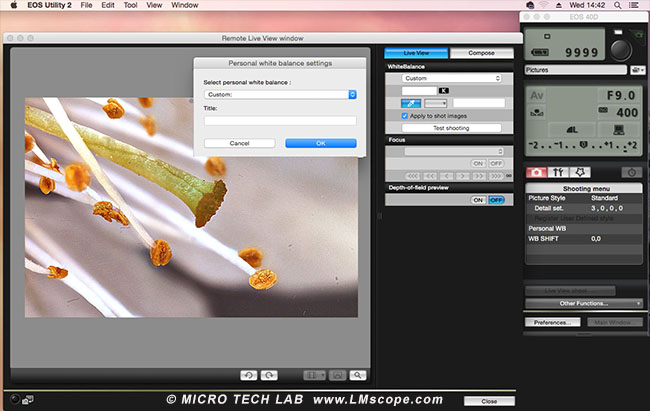650x411 pixels.
Task: Click the eject icon in the menu bar
Action: tap(559, 5)
